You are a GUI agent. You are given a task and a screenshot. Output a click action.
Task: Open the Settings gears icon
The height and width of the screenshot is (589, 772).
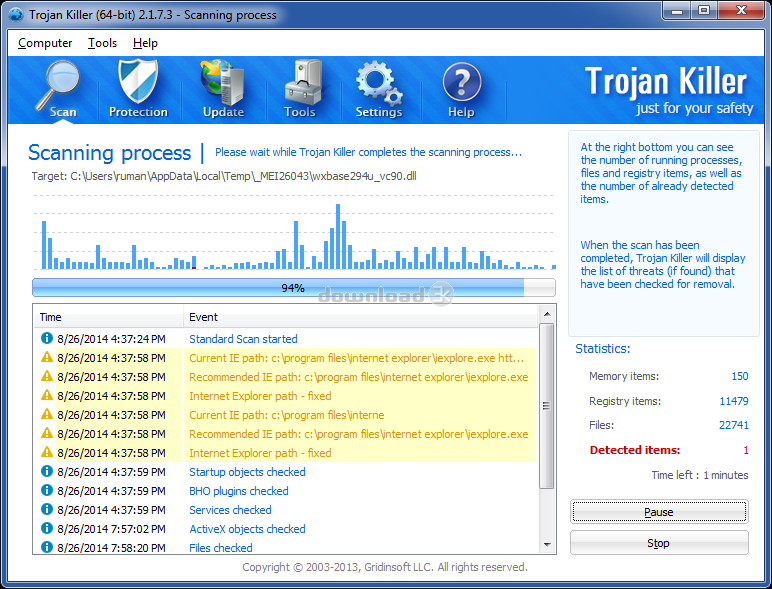tap(379, 83)
